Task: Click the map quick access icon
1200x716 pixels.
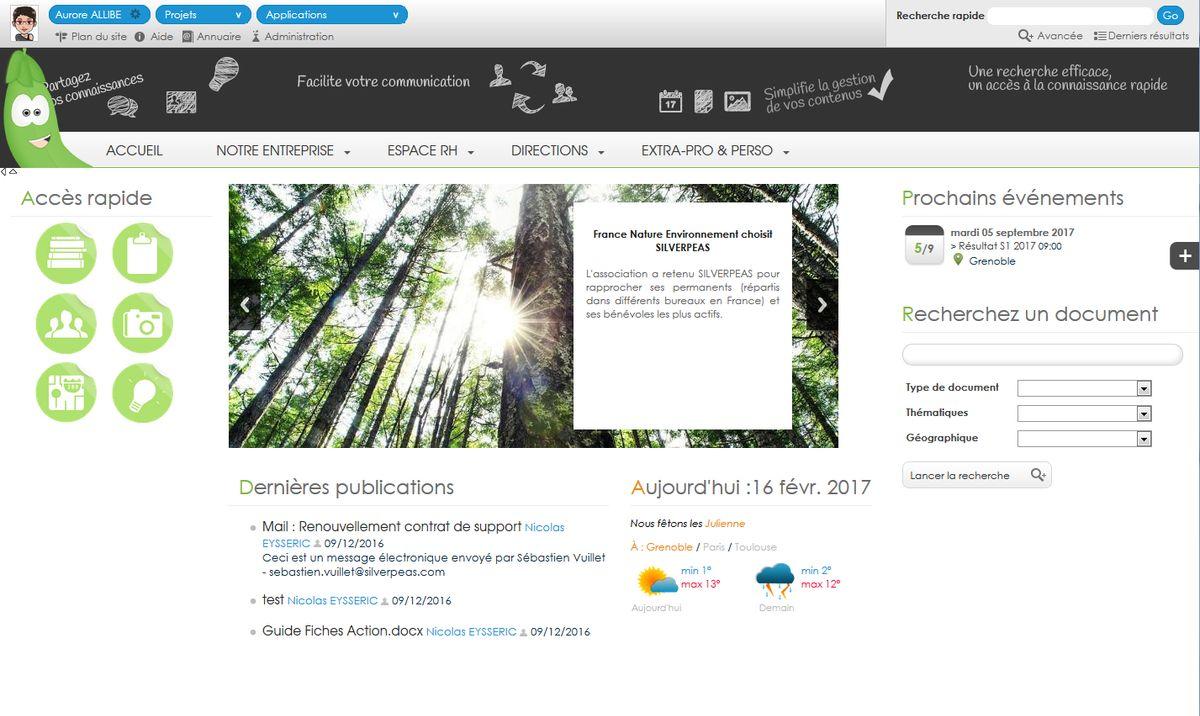Action: point(66,393)
